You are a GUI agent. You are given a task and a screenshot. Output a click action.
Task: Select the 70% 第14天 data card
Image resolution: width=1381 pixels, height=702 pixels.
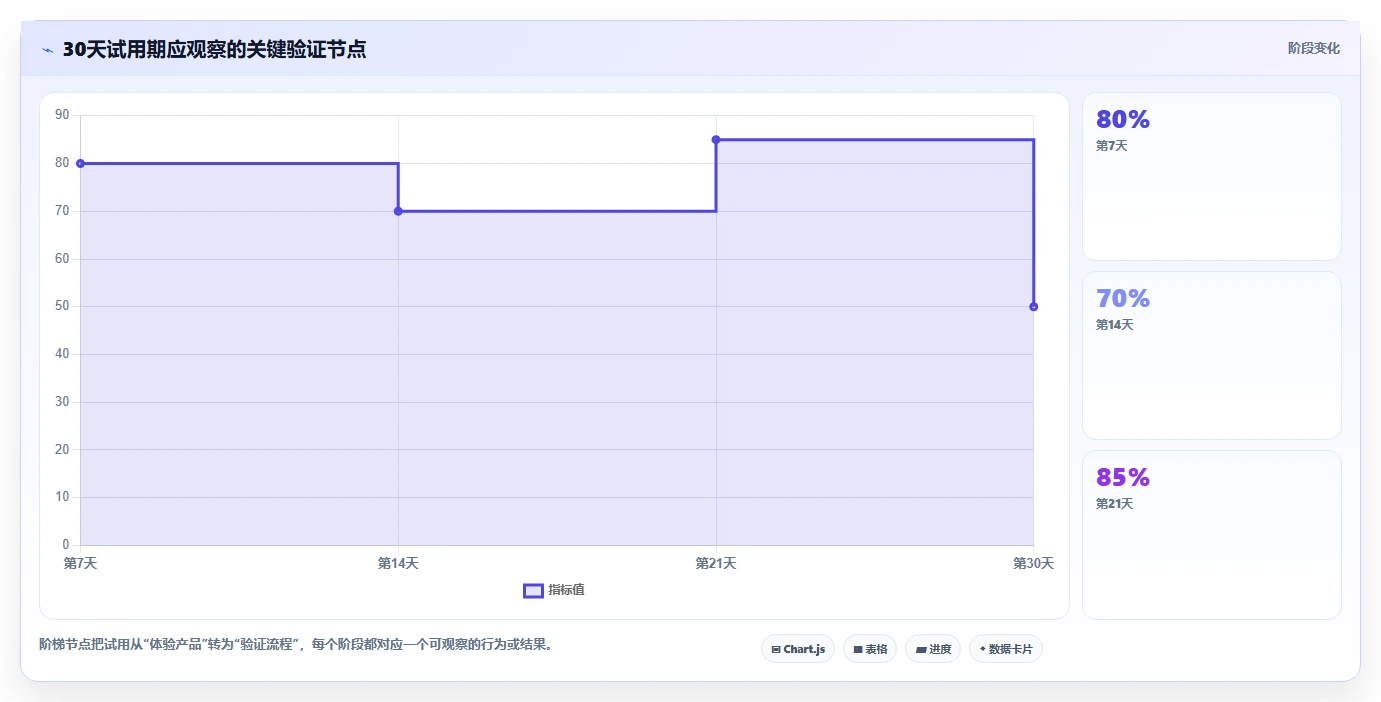1211,355
